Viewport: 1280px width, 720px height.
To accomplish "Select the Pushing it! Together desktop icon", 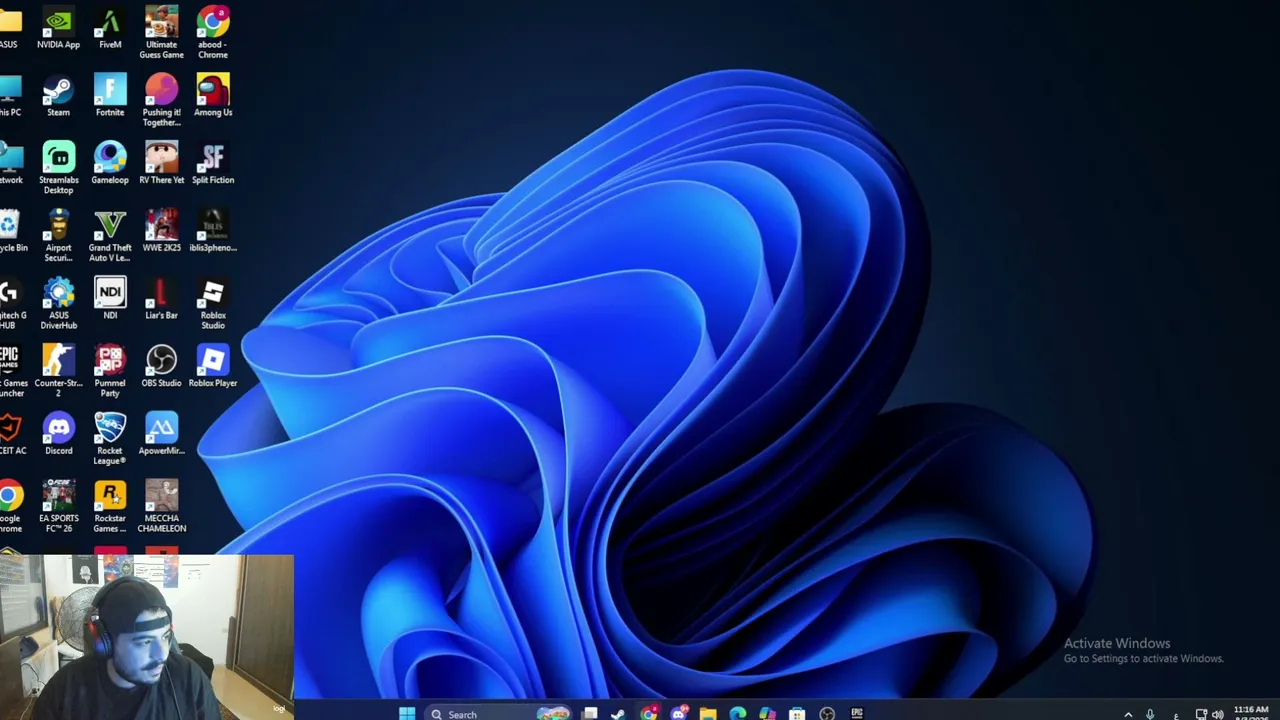I will click(x=161, y=100).
